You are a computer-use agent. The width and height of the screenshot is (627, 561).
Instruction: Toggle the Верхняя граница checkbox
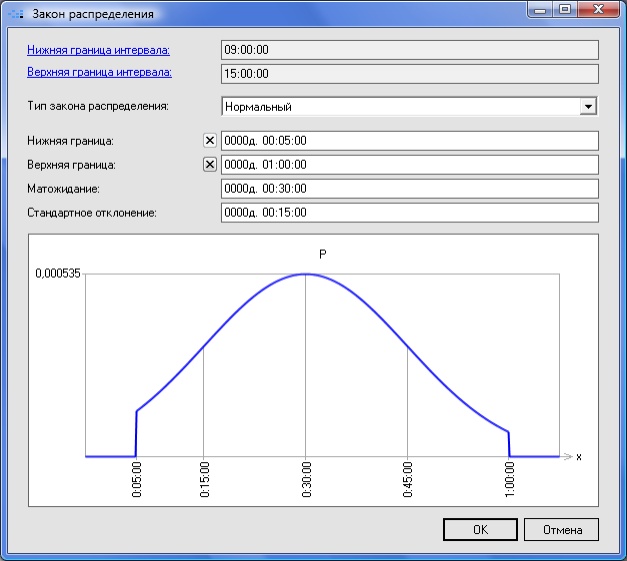coord(210,165)
